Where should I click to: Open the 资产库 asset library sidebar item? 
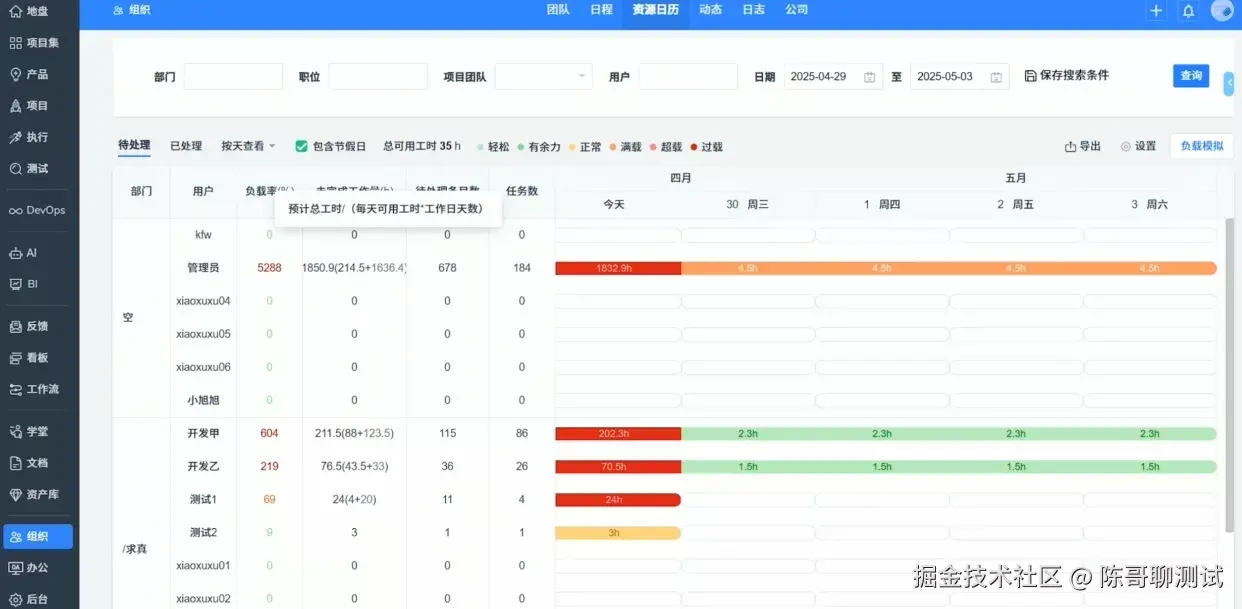(x=37, y=494)
